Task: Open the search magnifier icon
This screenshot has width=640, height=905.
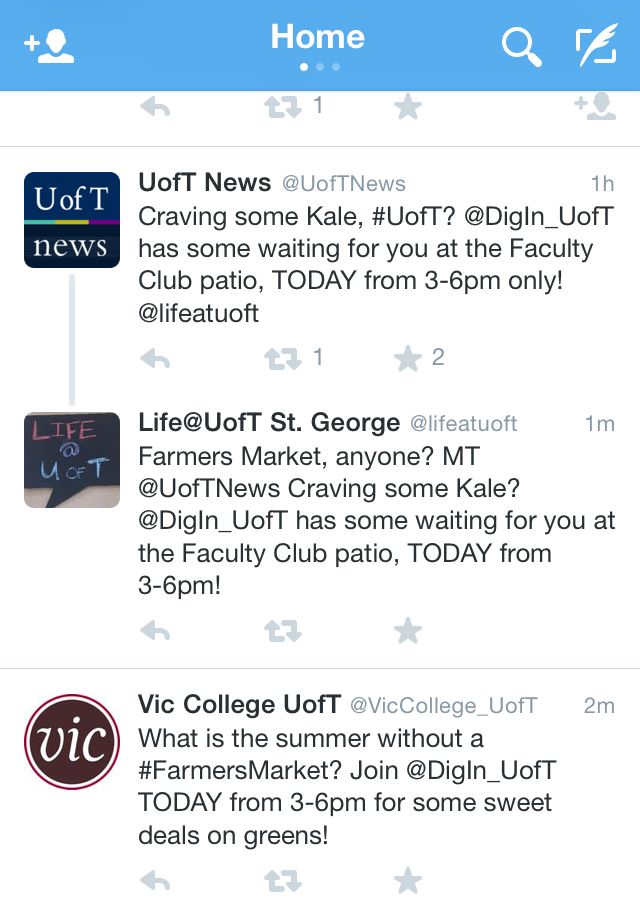Action: (521, 46)
